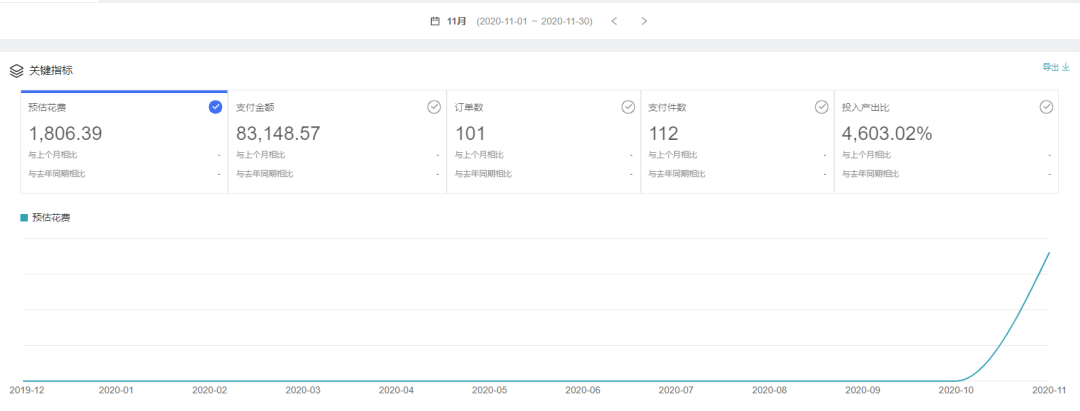Click the 2019-12 axis label
Screen dimensions: 1080x411
[x=27, y=390]
